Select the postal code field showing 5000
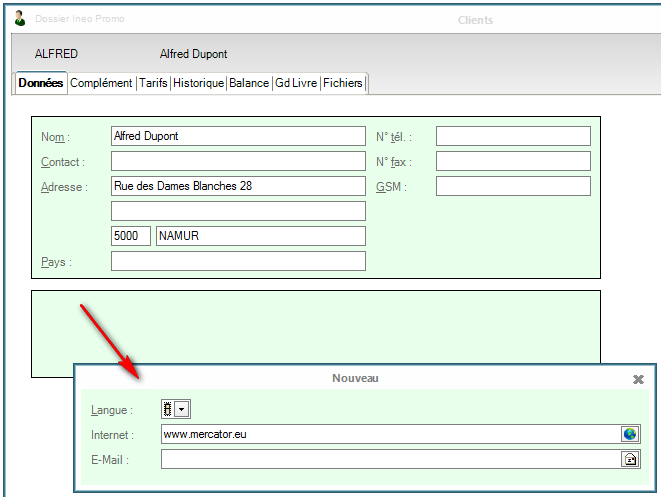661x497 pixels. pos(130,236)
